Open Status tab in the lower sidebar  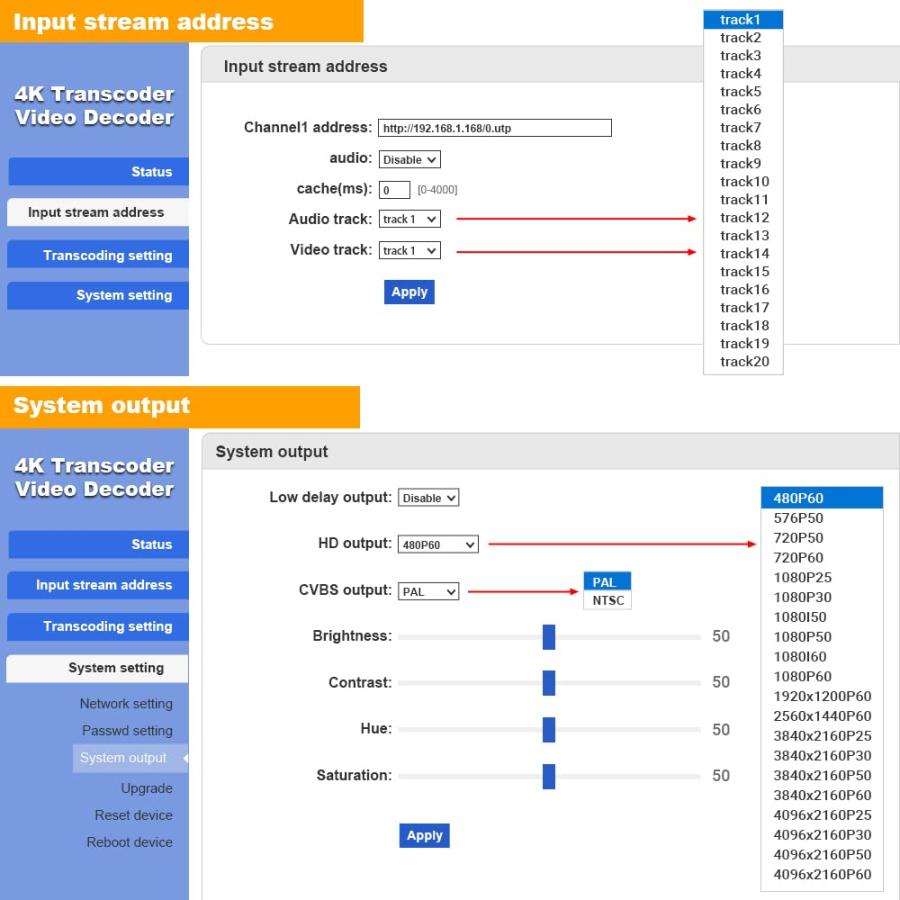click(99, 545)
